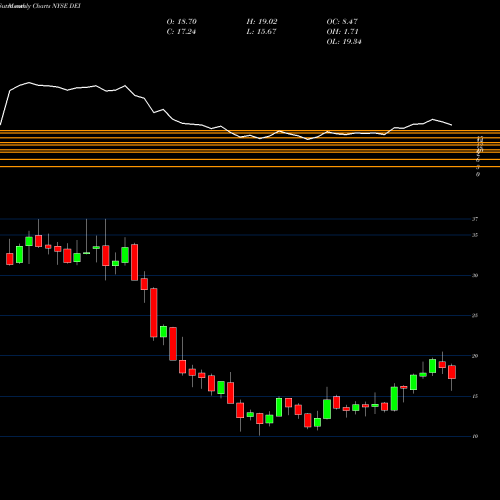The width and height of the screenshot is (500, 500).
Task: Click the 'OC: 8.47' reading
Action: click(342, 22)
